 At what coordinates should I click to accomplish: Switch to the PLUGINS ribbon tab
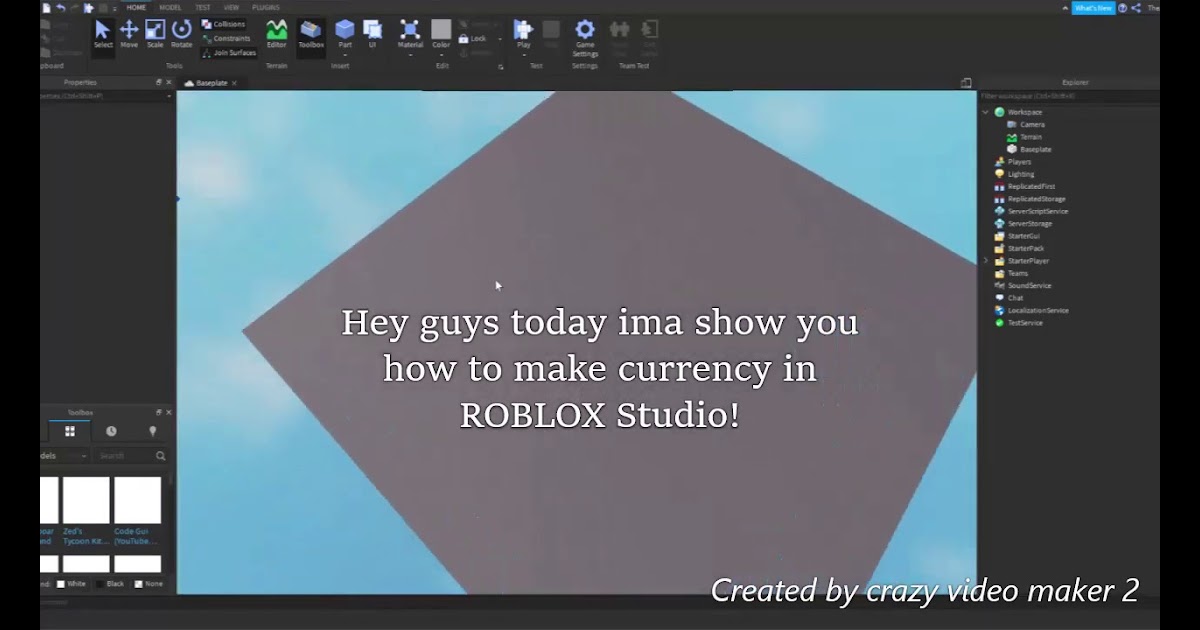point(266,7)
